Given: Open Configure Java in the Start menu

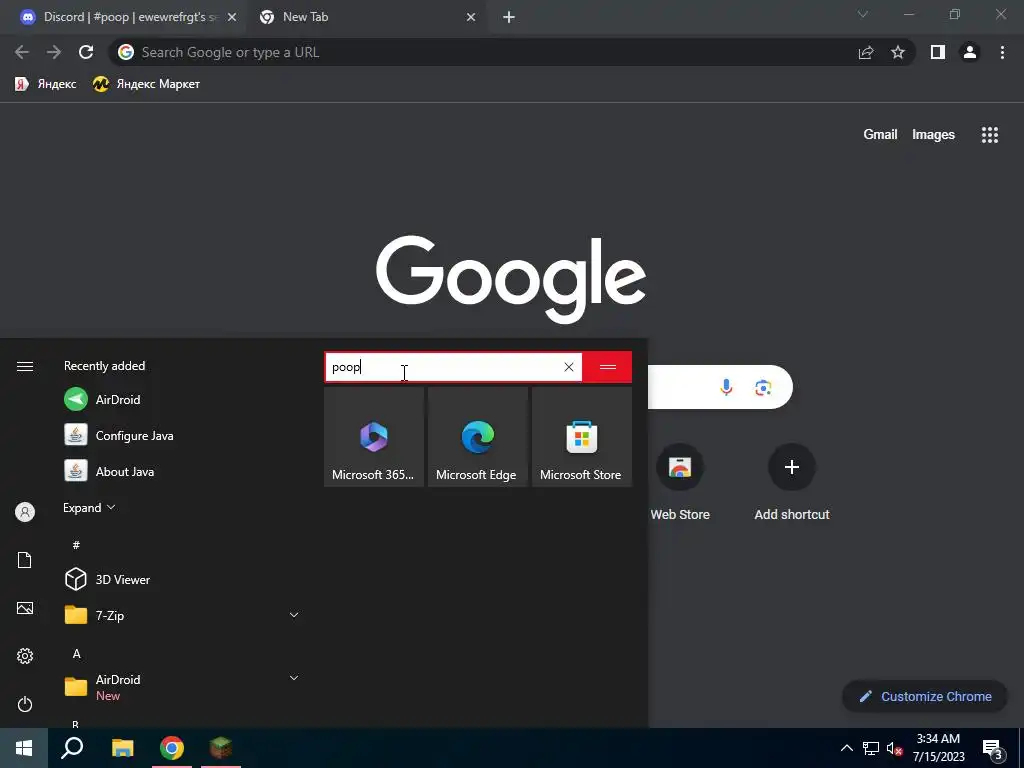Looking at the screenshot, I should point(119,435).
